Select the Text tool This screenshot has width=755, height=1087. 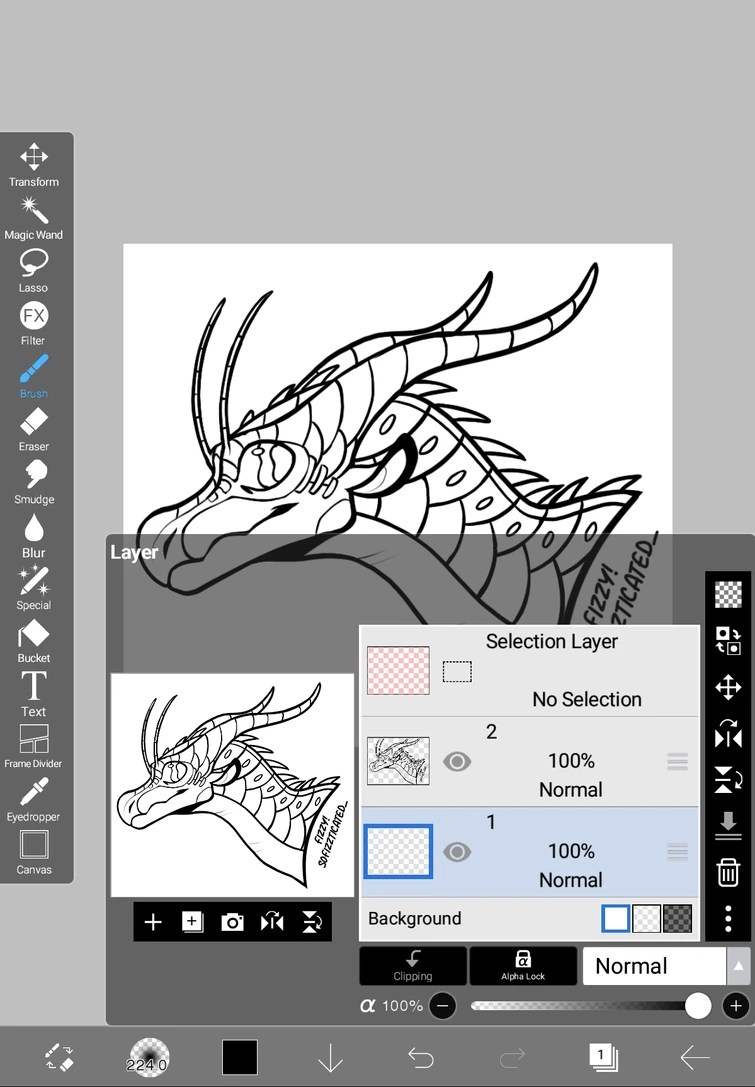pyautogui.click(x=33, y=695)
